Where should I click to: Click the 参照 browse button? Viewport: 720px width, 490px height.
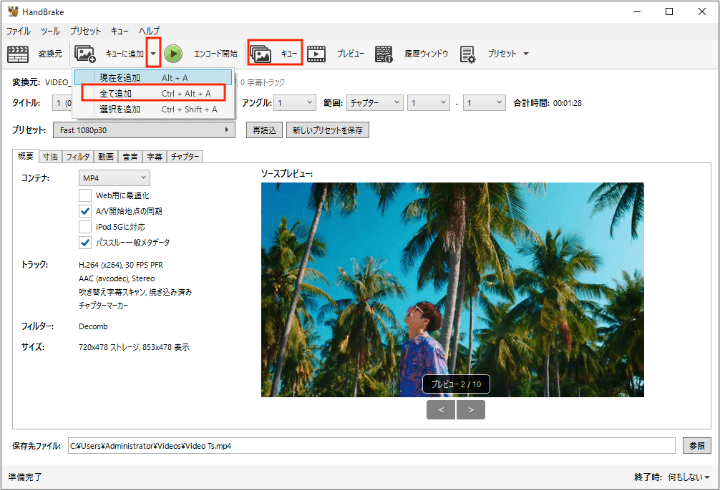point(696,445)
